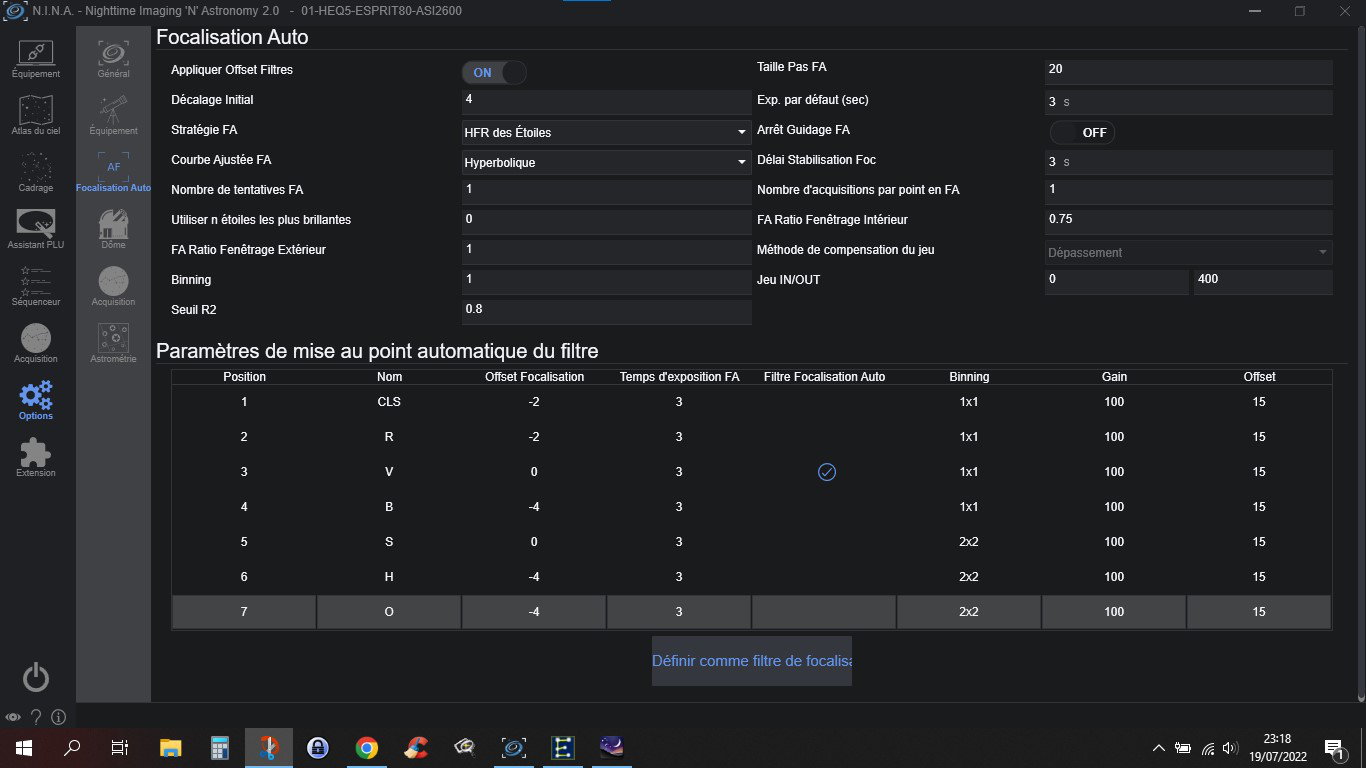Screen dimensions: 1366x768
Task: Click the Exp. par défaut (sec) field
Action: [1189, 102]
